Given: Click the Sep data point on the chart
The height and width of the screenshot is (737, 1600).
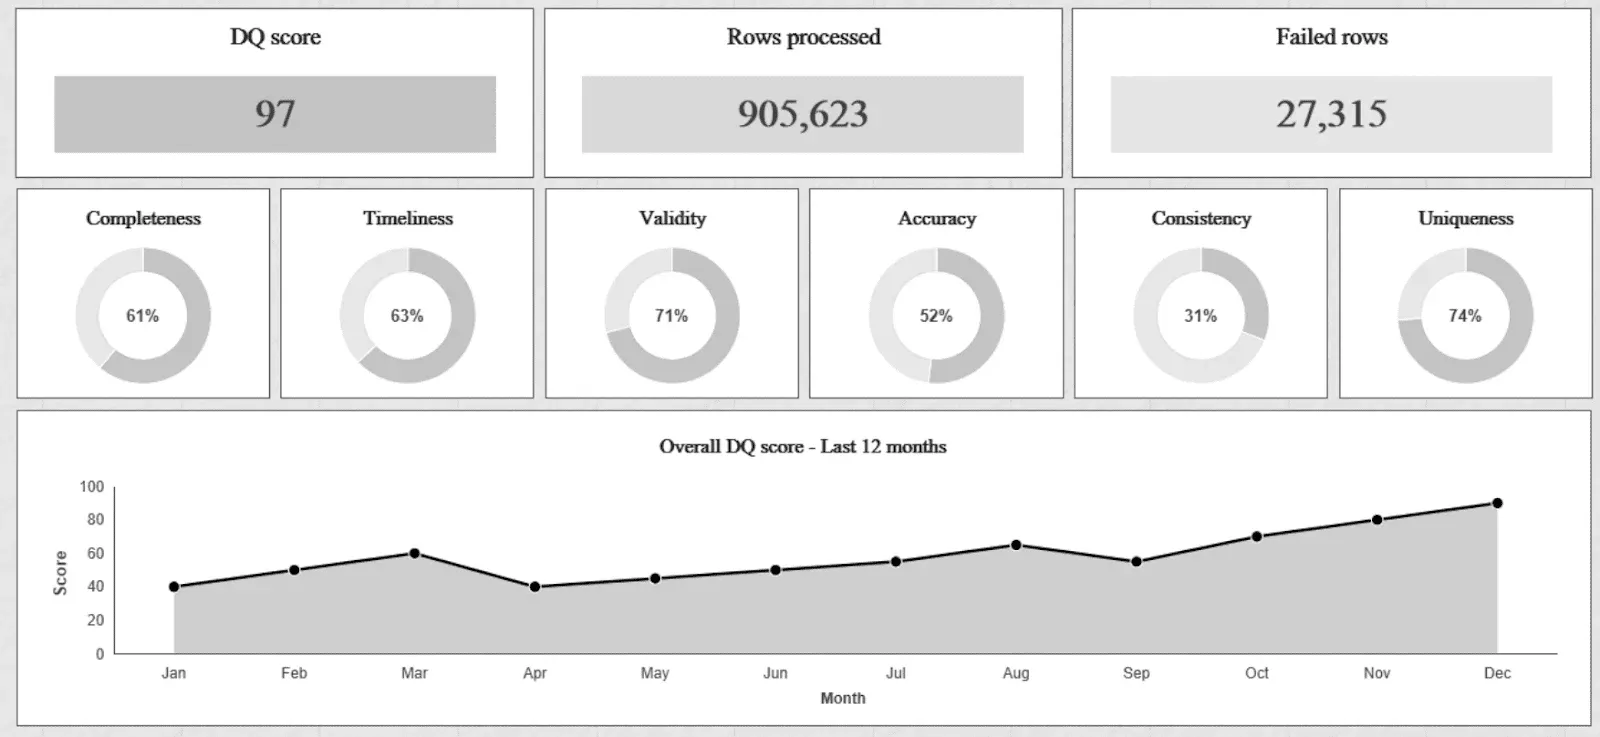Looking at the screenshot, I should click(1136, 562).
